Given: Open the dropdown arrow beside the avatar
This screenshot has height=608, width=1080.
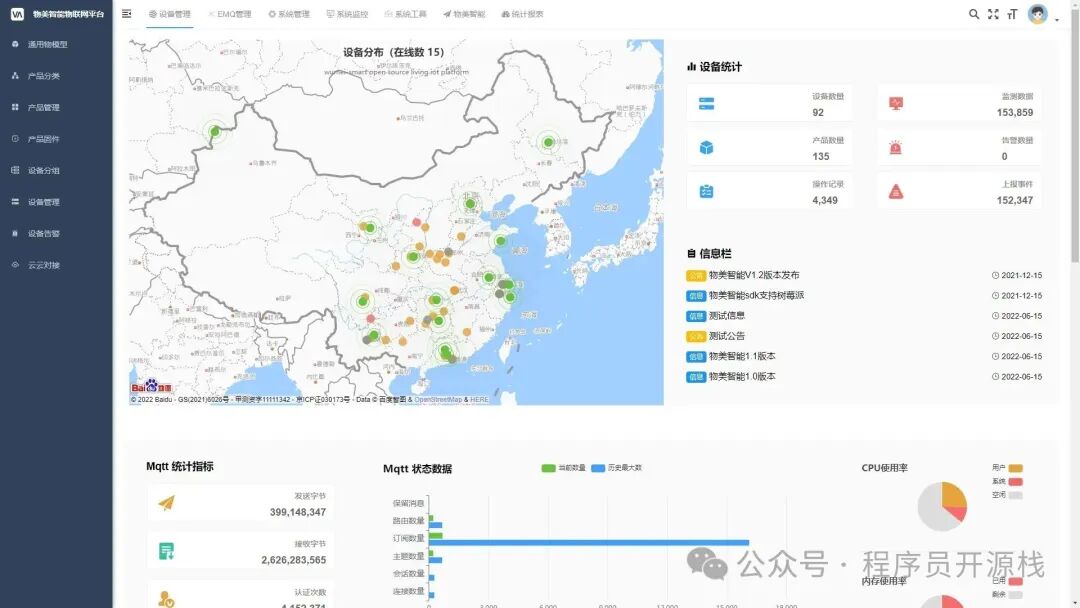Looking at the screenshot, I should (x=1056, y=17).
